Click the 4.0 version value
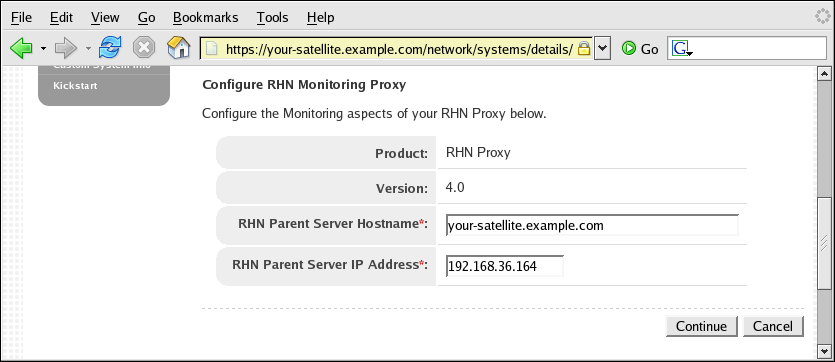Viewport: 835px width, 362px height. pyautogui.click(x=455, y=187)
